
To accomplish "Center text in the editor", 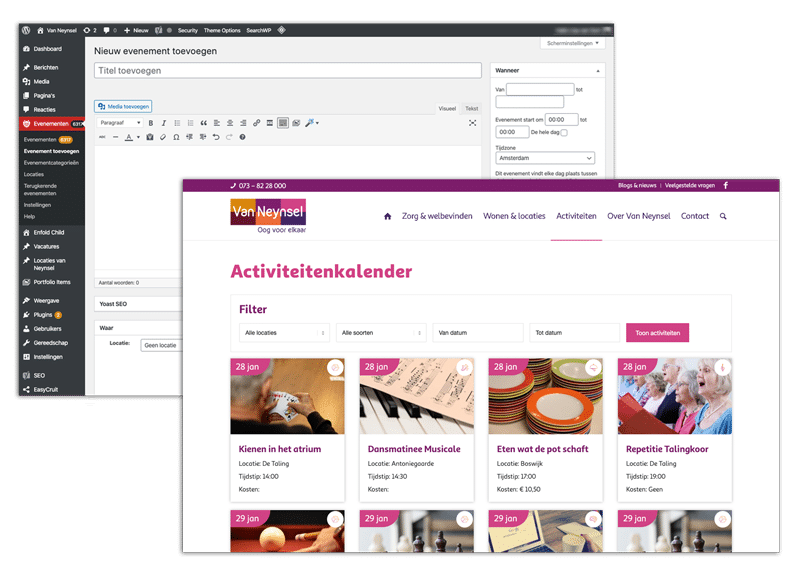I will (230, 123).
